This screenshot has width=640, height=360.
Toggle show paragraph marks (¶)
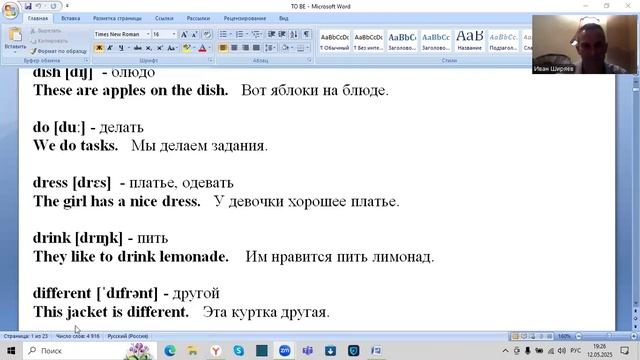tap(306, 34)
